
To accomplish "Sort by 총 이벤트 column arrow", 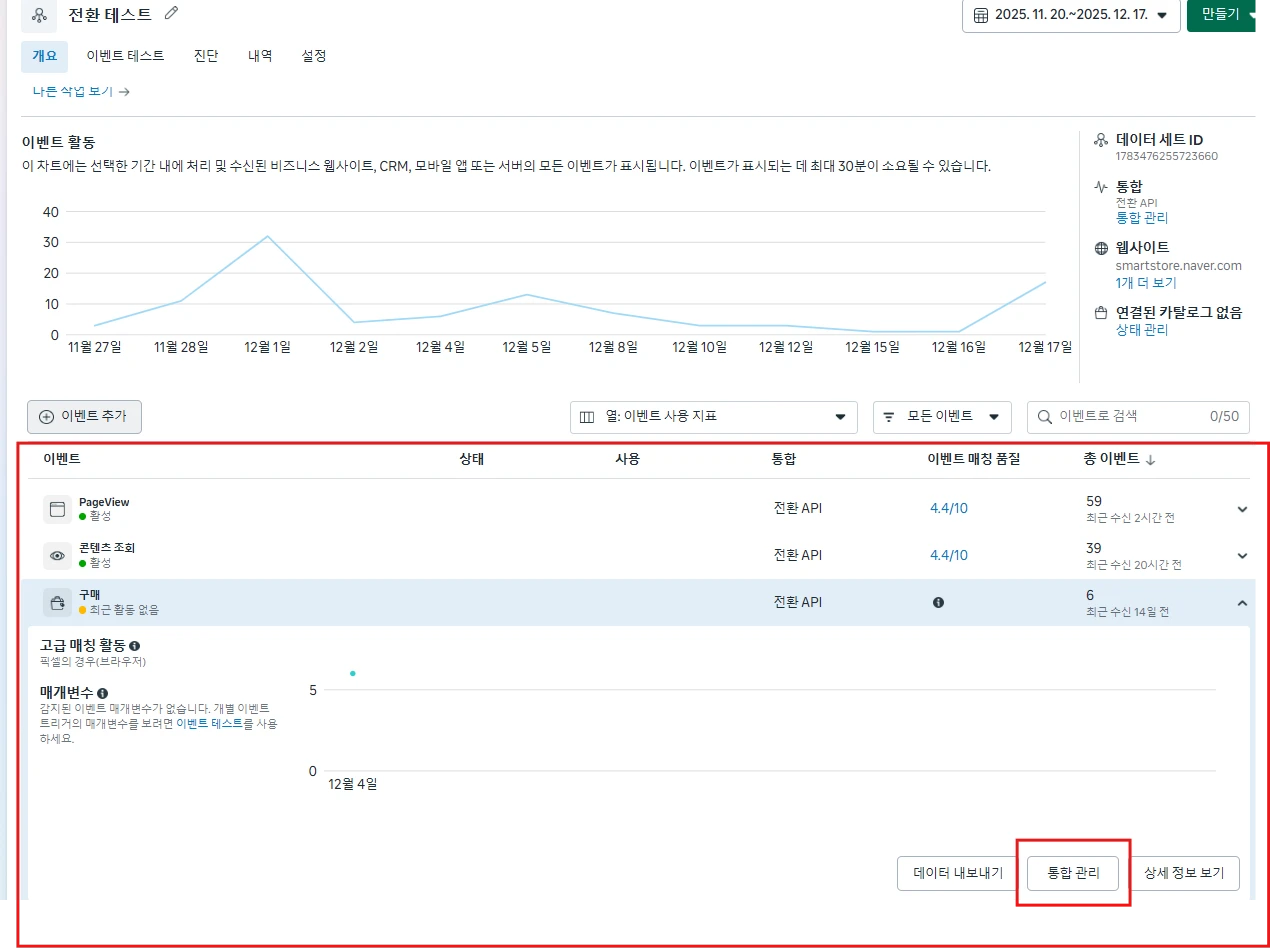I will coord(1150,460).
